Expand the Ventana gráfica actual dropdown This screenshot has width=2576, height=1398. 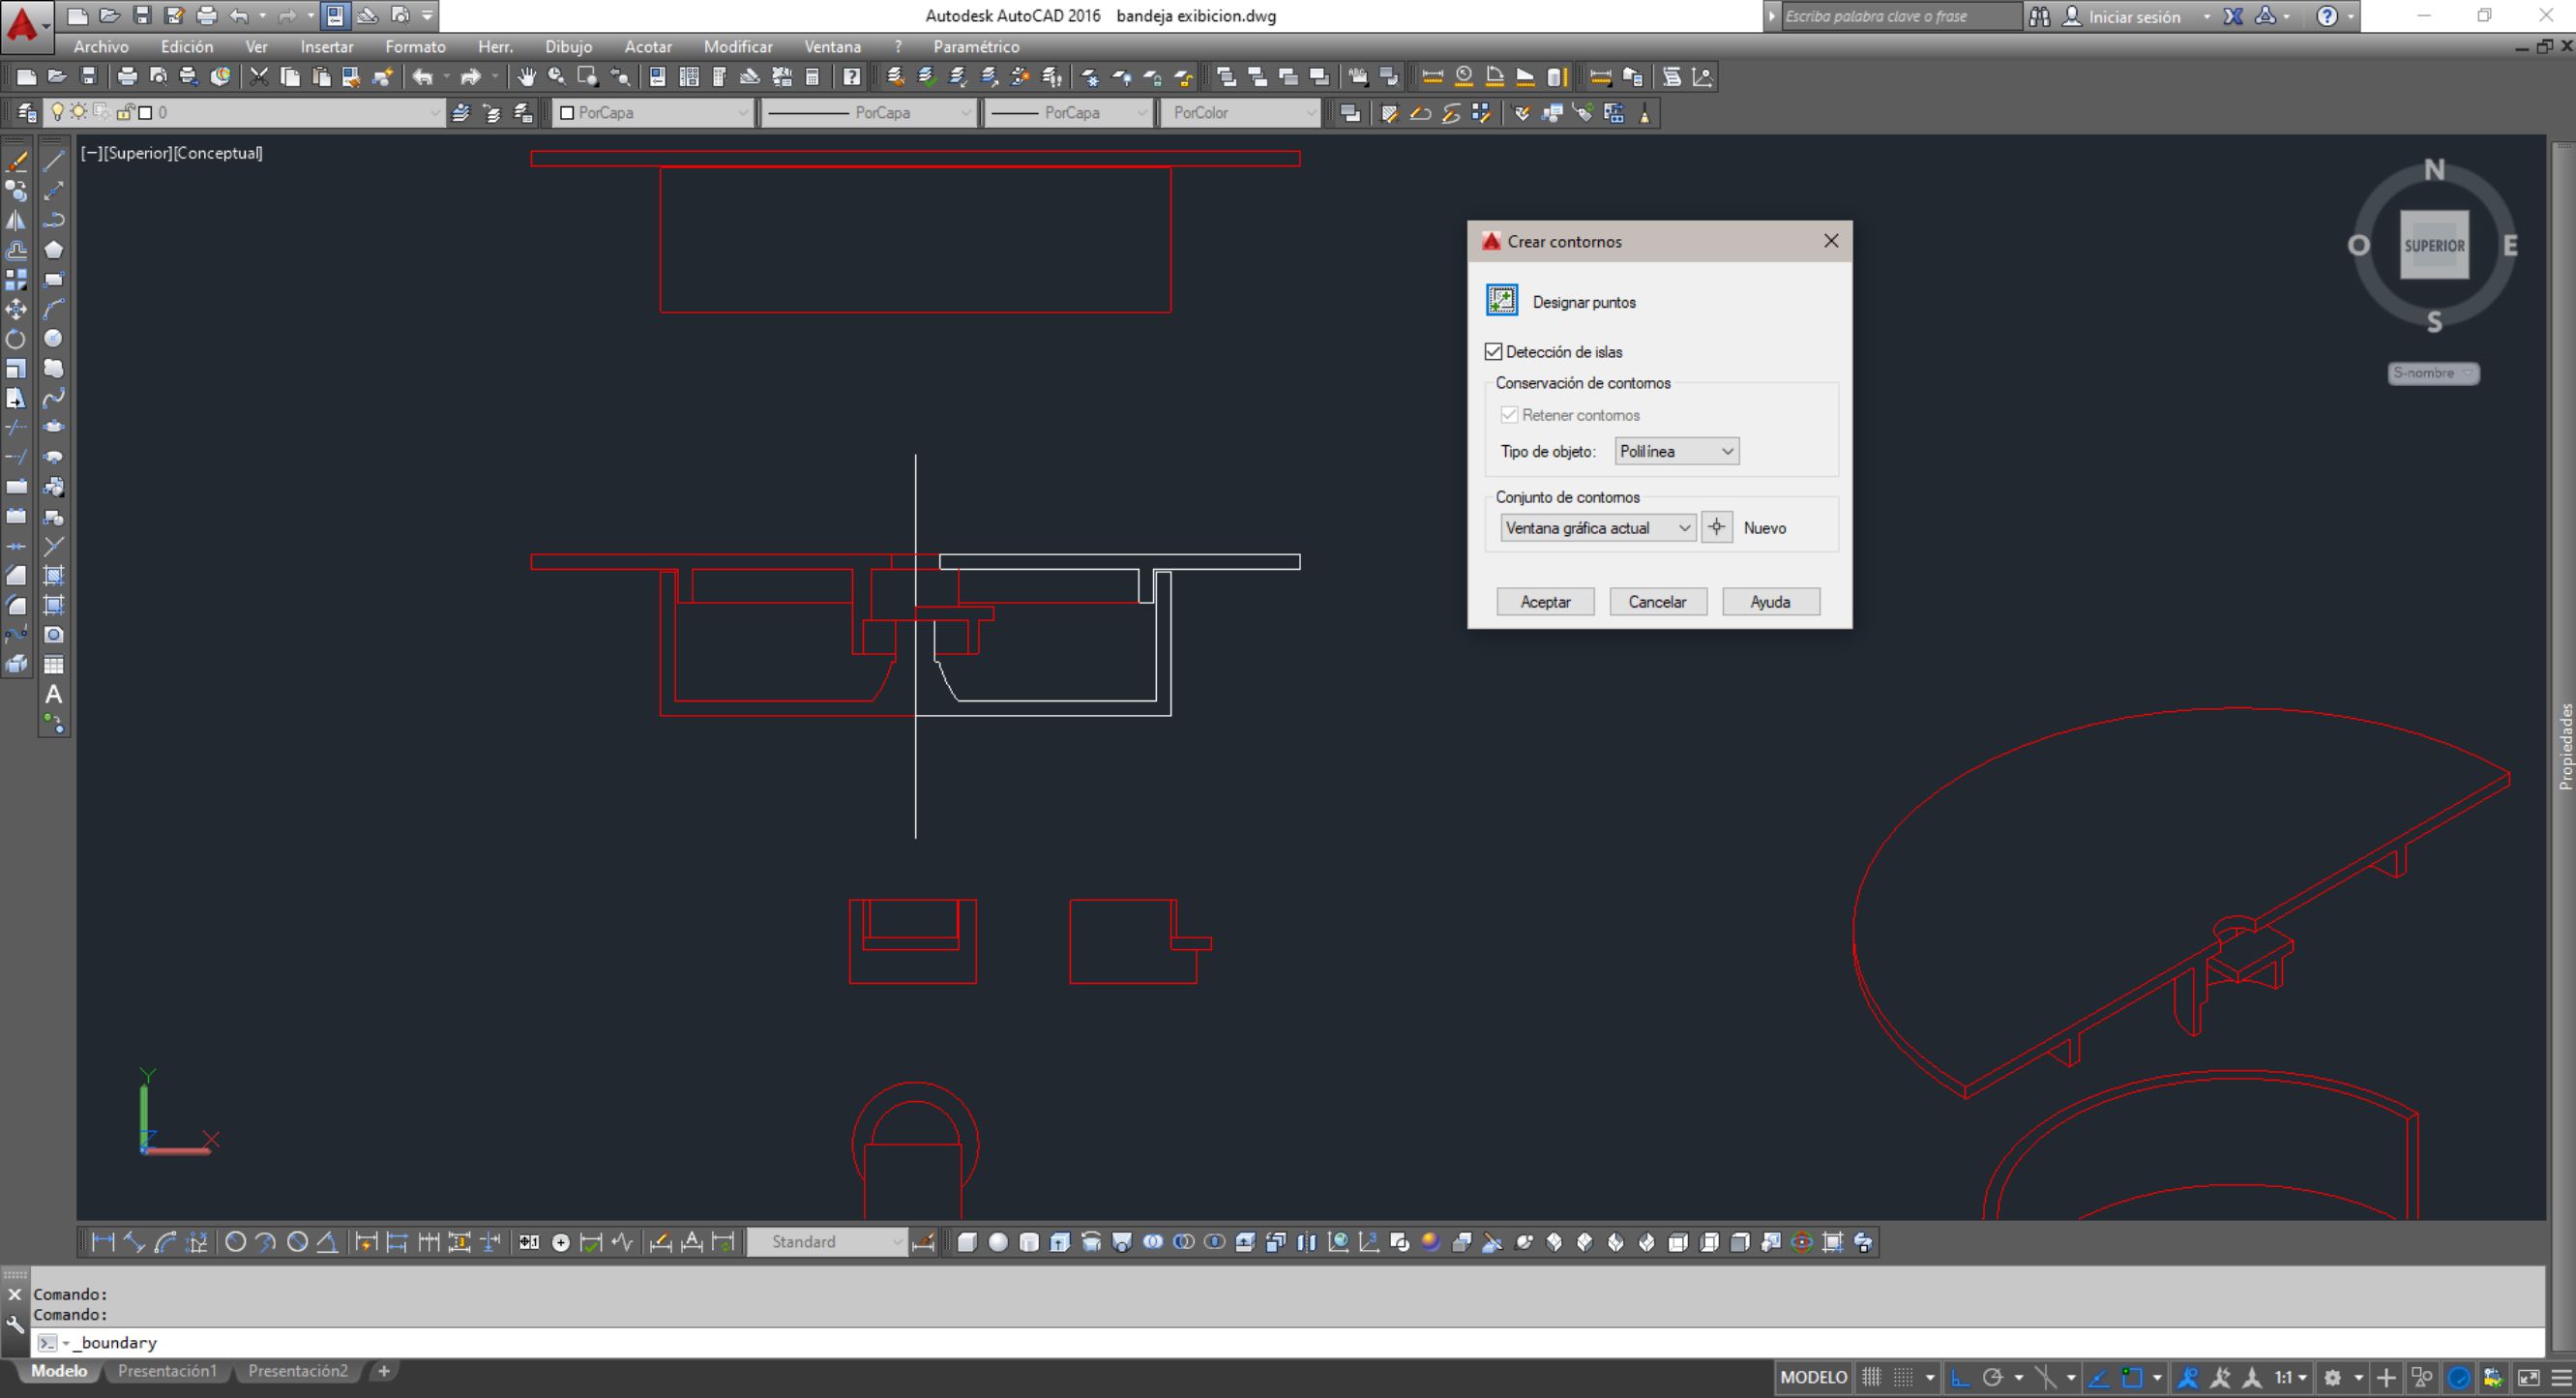[1597, 527]
